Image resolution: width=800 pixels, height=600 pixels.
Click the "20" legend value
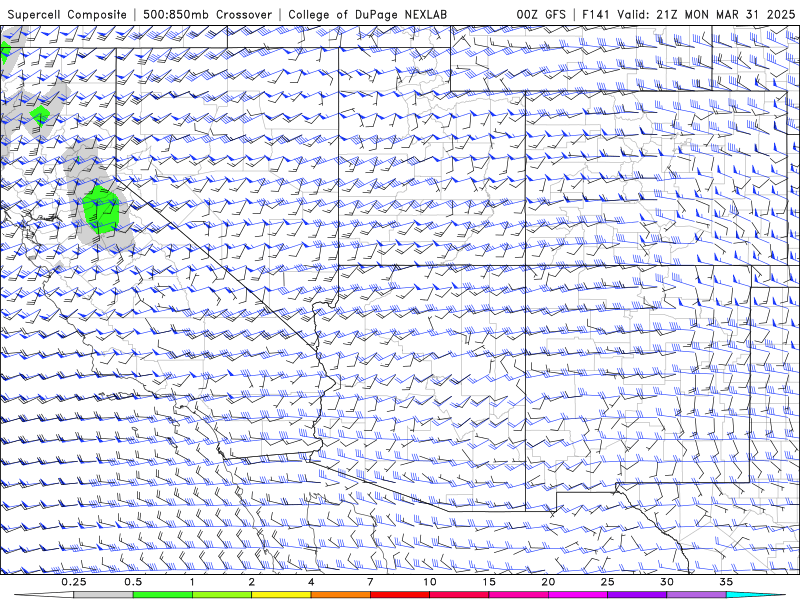[x=548, y=582]
